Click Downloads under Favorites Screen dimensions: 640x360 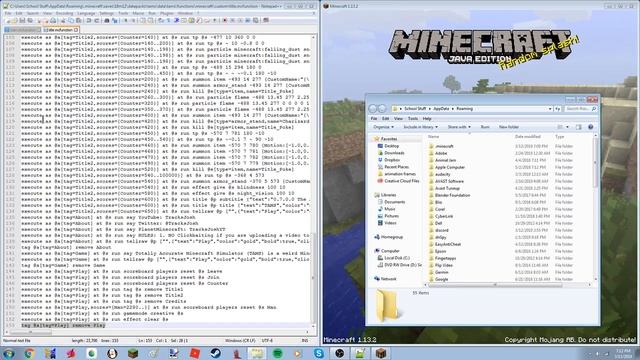point(394,153)
